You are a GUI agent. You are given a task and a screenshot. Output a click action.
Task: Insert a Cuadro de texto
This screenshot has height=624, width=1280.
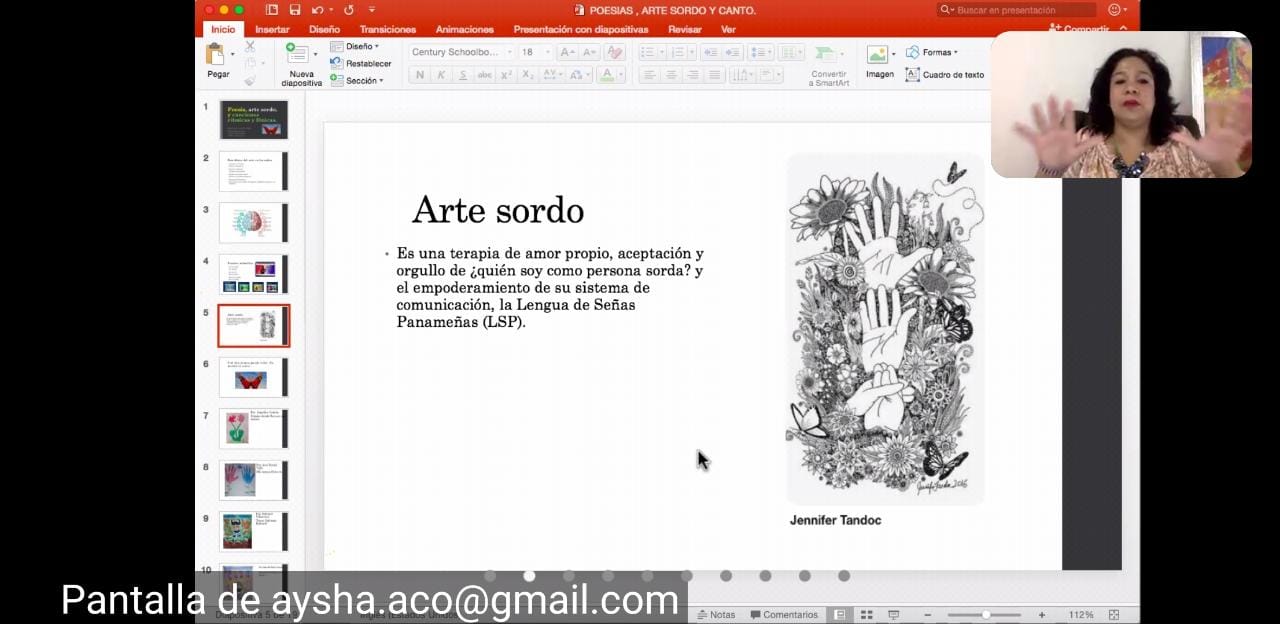(945, 75)
